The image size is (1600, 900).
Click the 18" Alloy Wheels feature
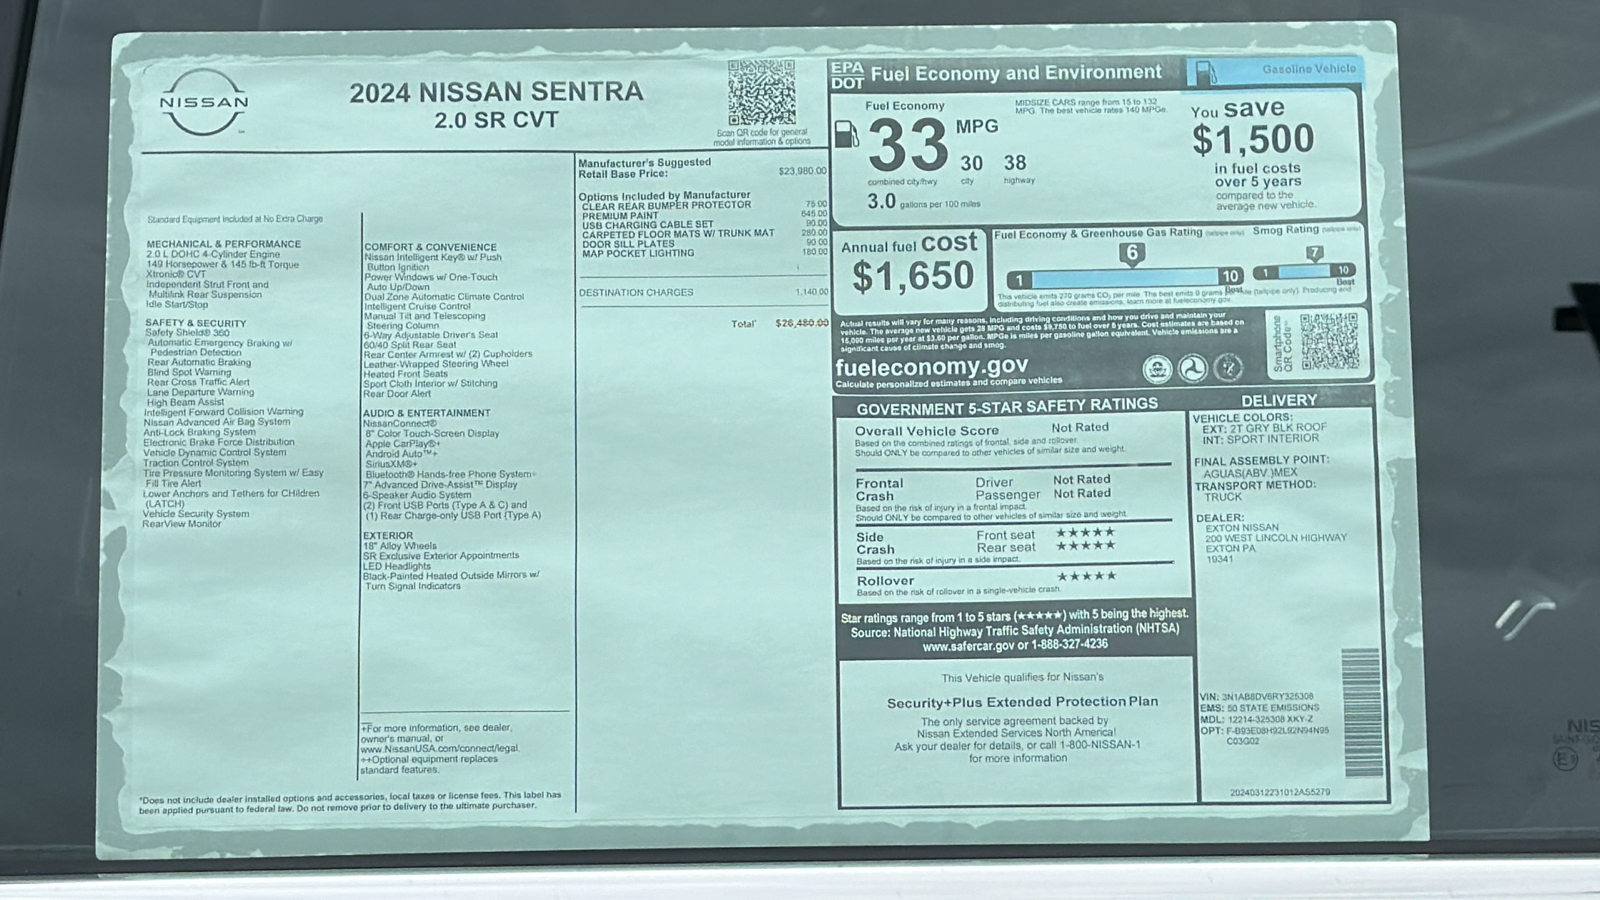[x=400, y=546]
